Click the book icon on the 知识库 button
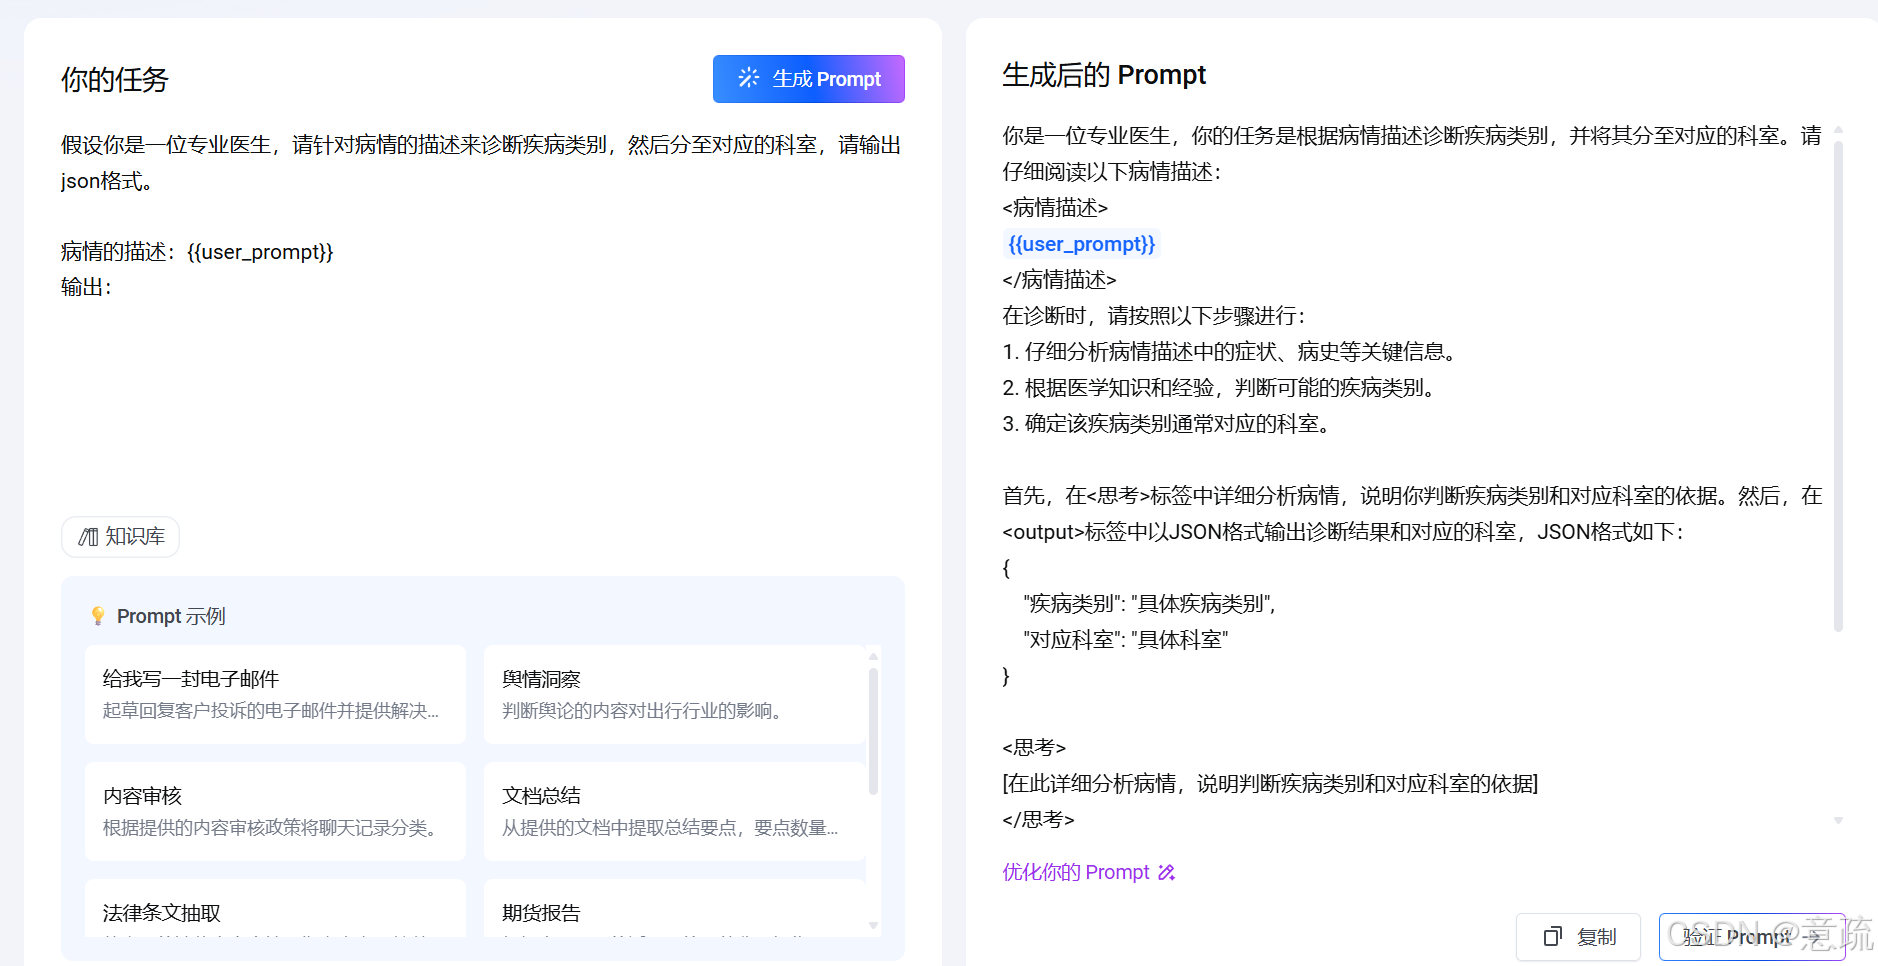This screenshot has width=1878, height=966. 86,537
